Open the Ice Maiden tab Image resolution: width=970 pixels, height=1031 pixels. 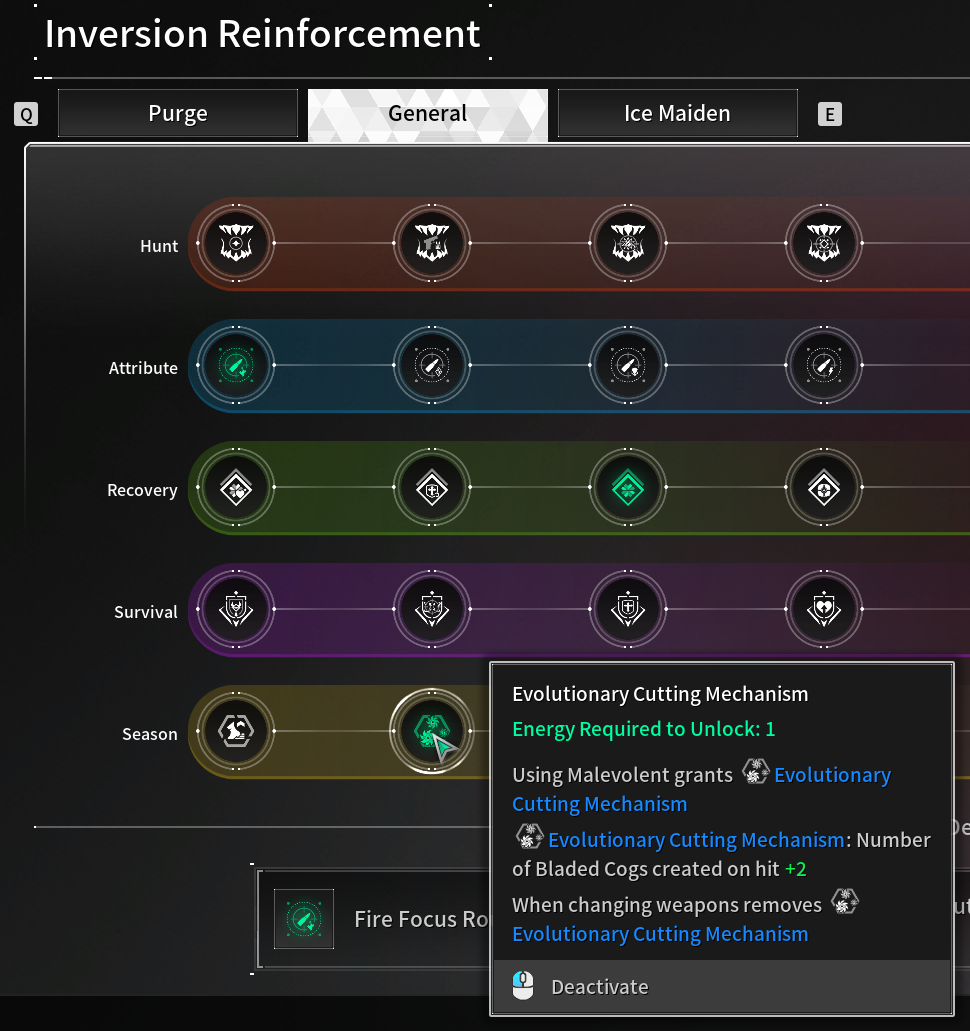677,113
